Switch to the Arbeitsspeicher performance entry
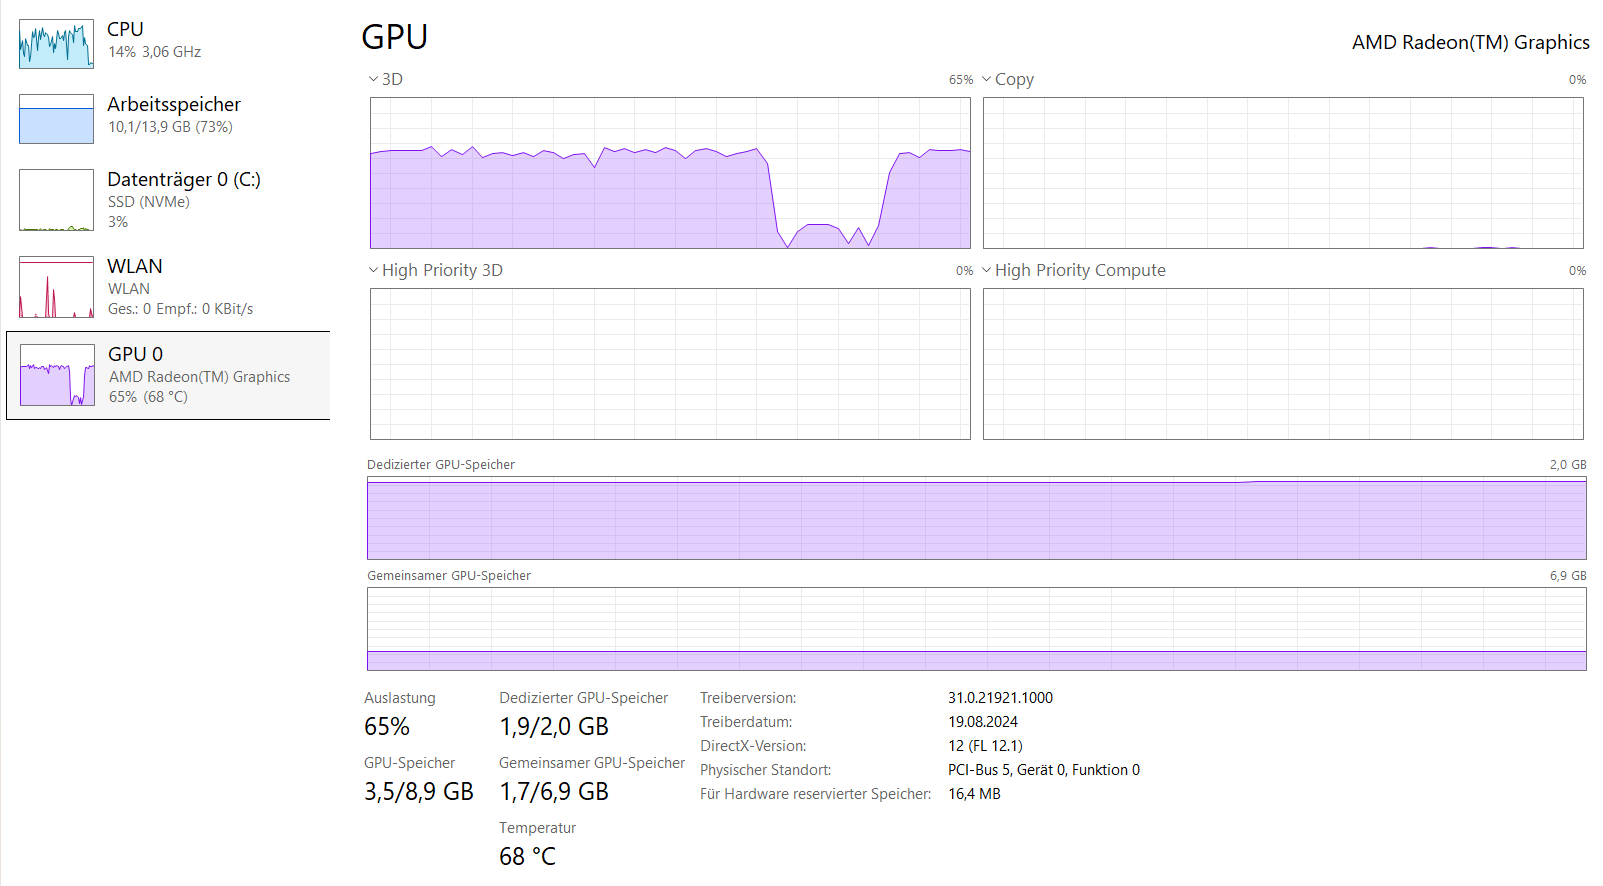Image resolution: width=1603 pixels, height=886 pixels. pos(174,105)
